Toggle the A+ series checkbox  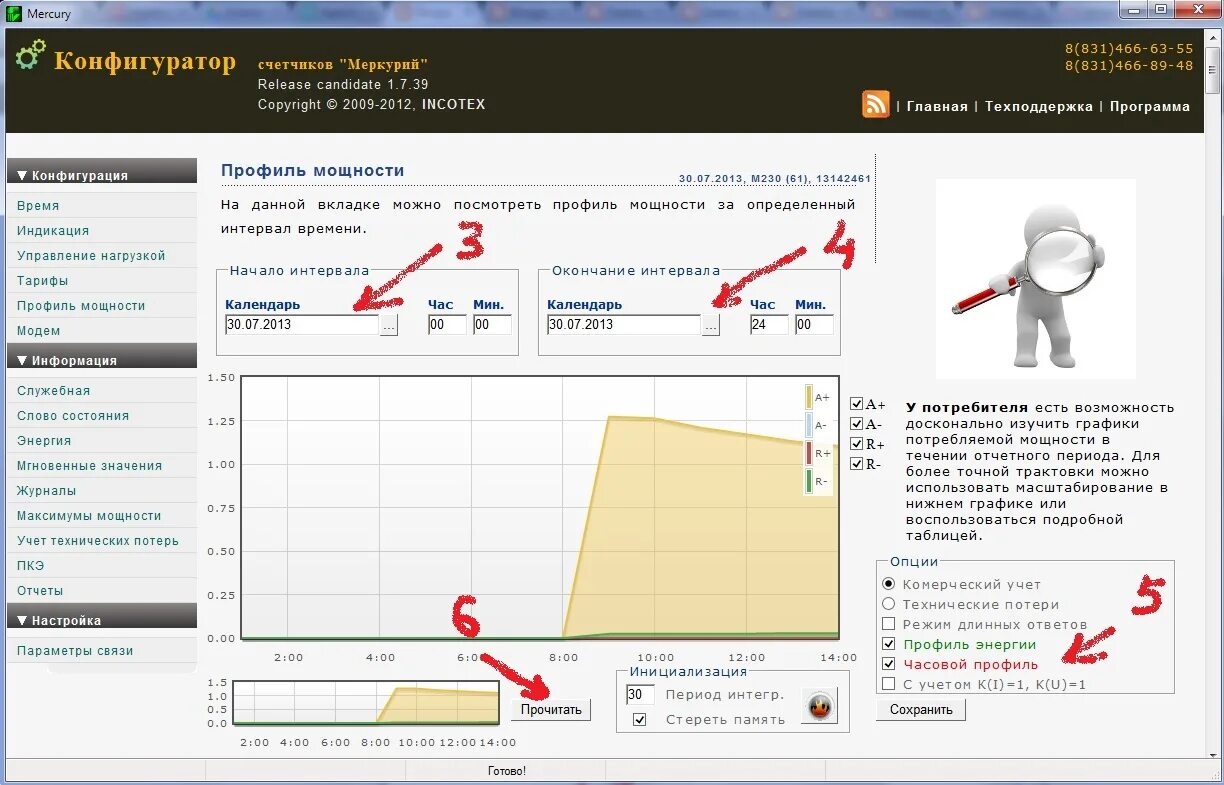tap(856, 404)
